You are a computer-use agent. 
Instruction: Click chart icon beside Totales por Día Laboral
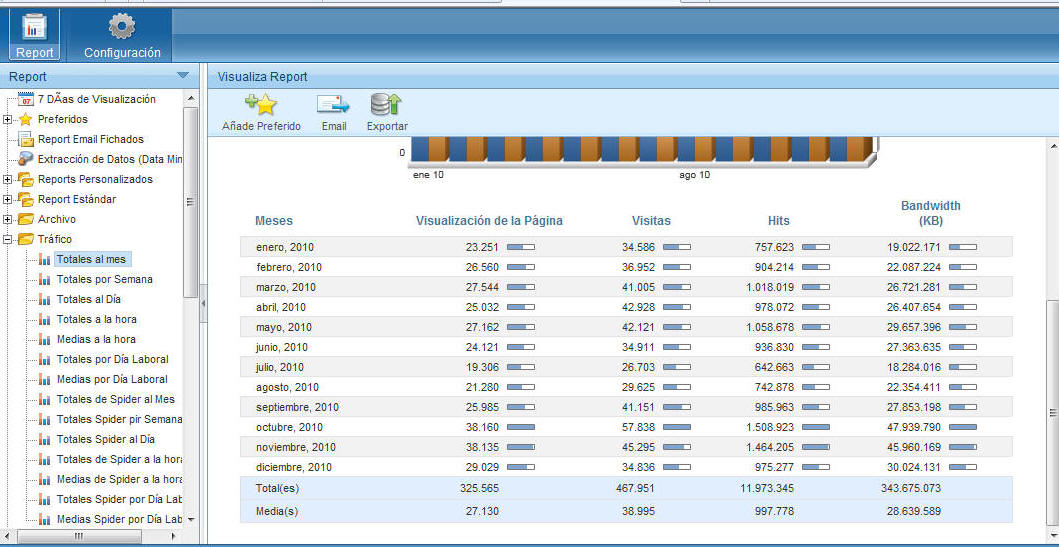(x=45, y=359)
